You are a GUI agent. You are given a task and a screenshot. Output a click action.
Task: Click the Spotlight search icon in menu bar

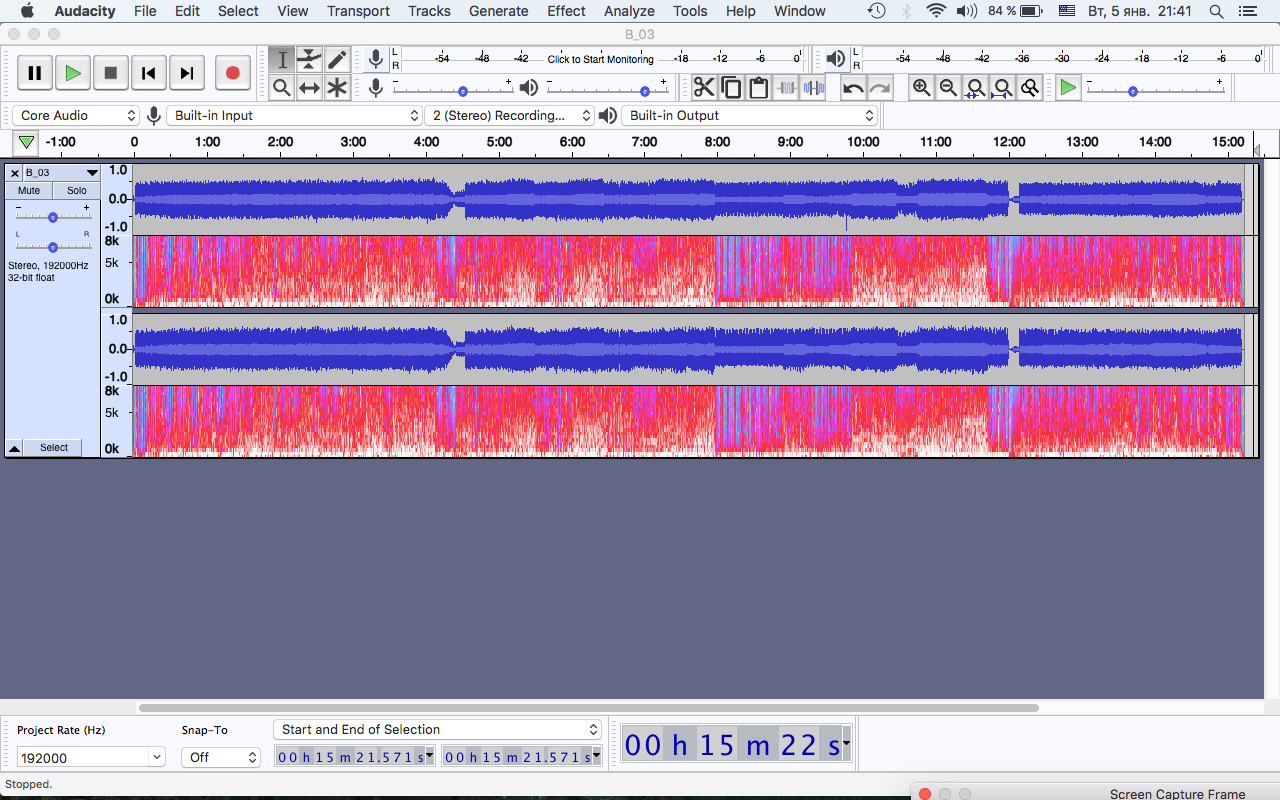(1216, 11)
